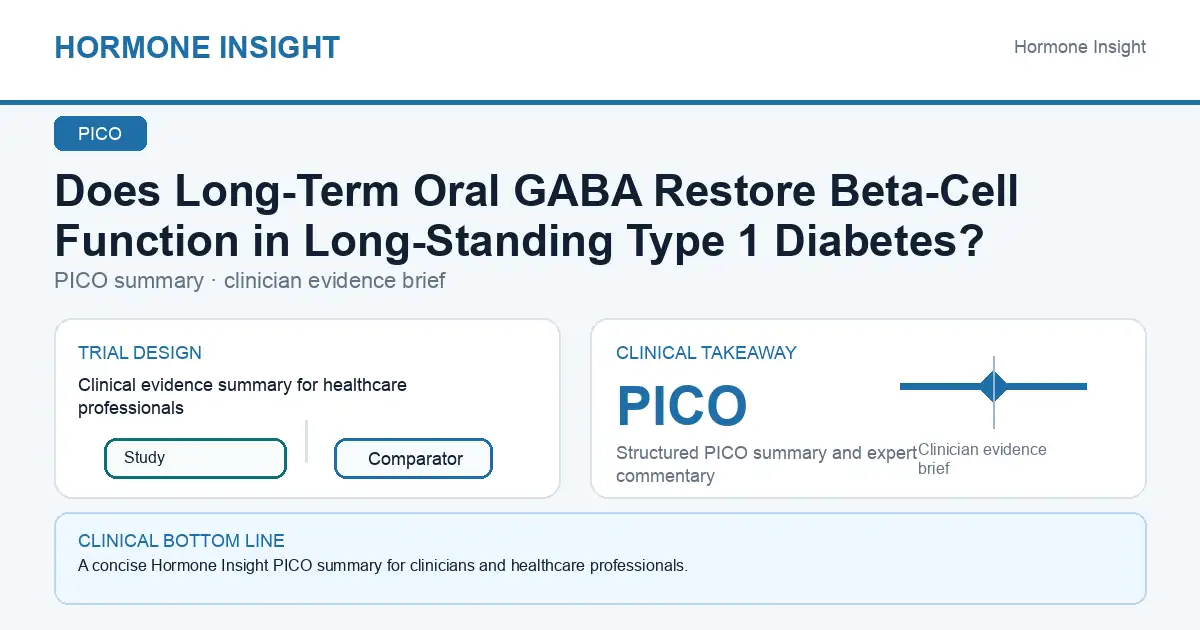Click the horizontal confidence interval bar
Screen dimensions: 1200x630
tap(993, 386)
